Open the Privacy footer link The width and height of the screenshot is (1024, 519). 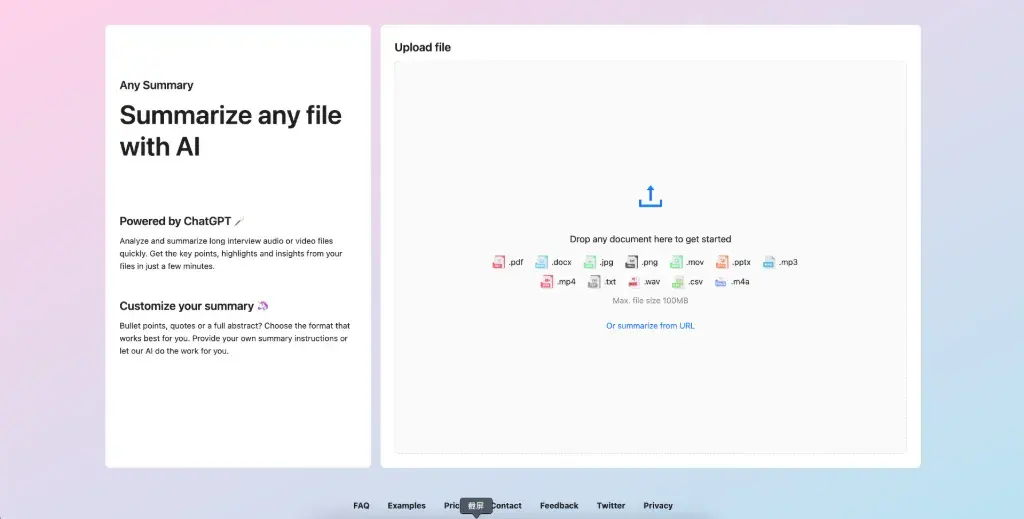tap(658, 505)
